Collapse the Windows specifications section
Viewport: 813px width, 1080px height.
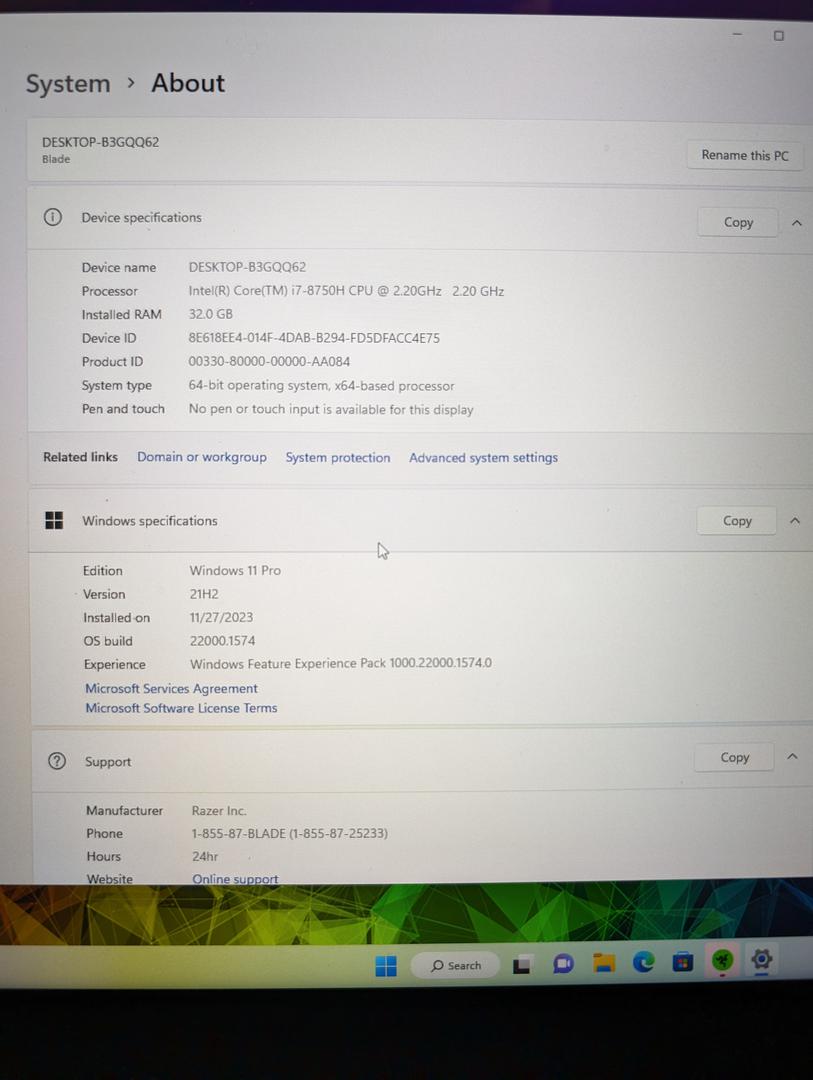pos(794,521)
